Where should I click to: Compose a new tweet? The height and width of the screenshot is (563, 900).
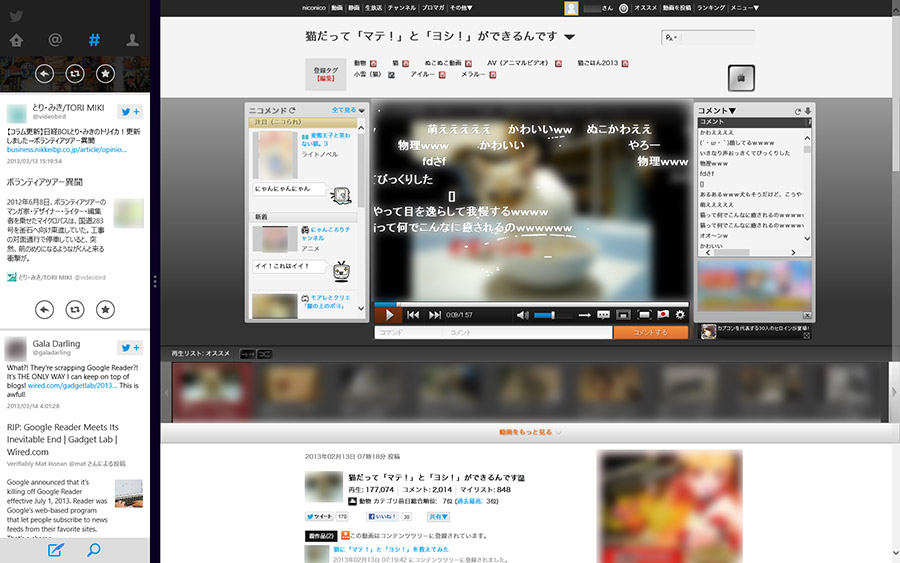[x=56, y=549]
